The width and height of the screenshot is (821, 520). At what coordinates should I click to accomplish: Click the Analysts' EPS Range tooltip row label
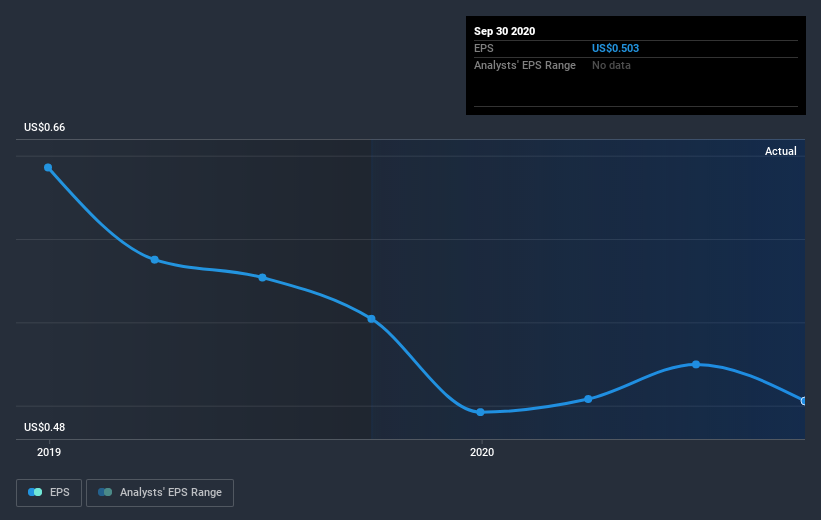[x=525, y=65]
